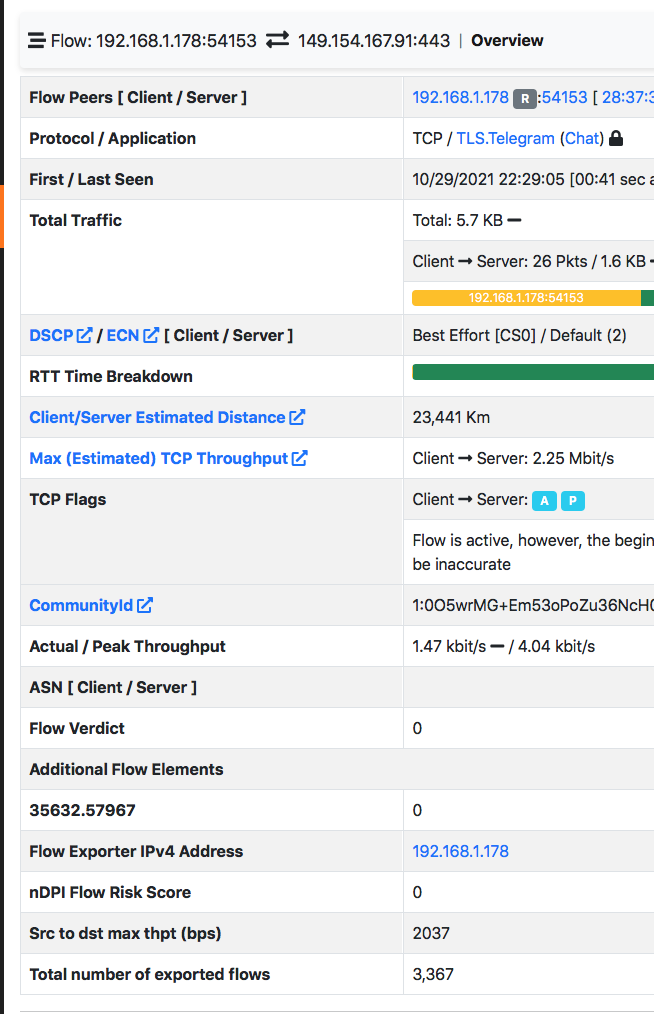Open the CommunityId link
The height and width of the screenshot is (1014, 654).
81,605
